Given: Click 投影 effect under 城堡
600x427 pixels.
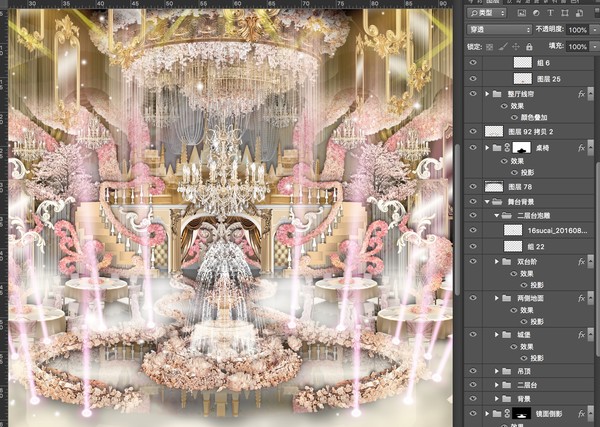Looking at the screenshot, I should [x=537, y=358].
